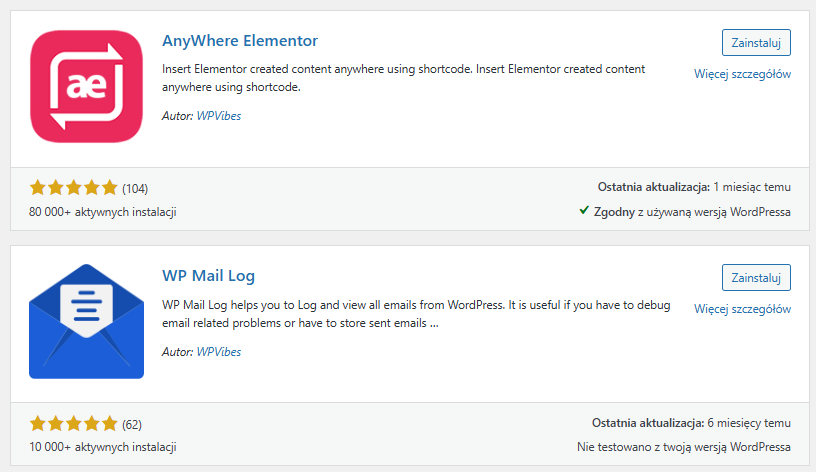Click WPVibes author link under AnyWhere Elementor
This screenshot has height=472, width=816.
(x=219, y=116)
